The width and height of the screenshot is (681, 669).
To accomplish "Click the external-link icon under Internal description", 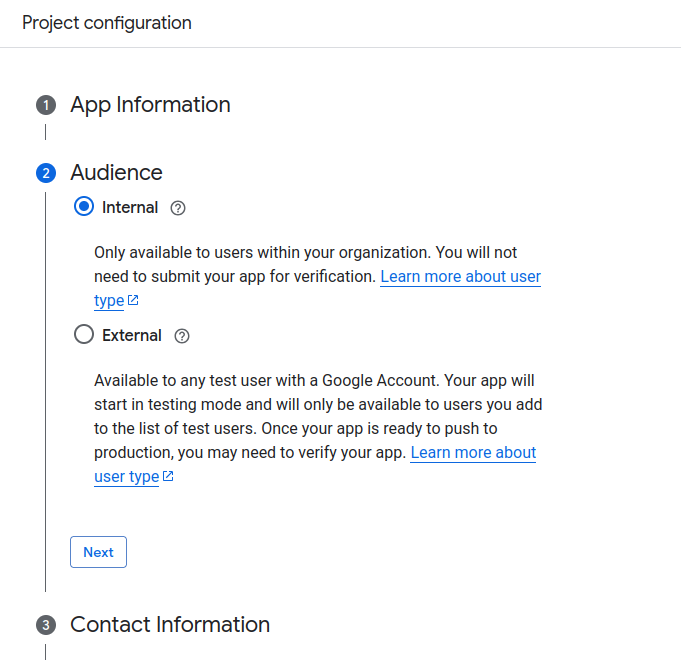I will click(133, 300).
